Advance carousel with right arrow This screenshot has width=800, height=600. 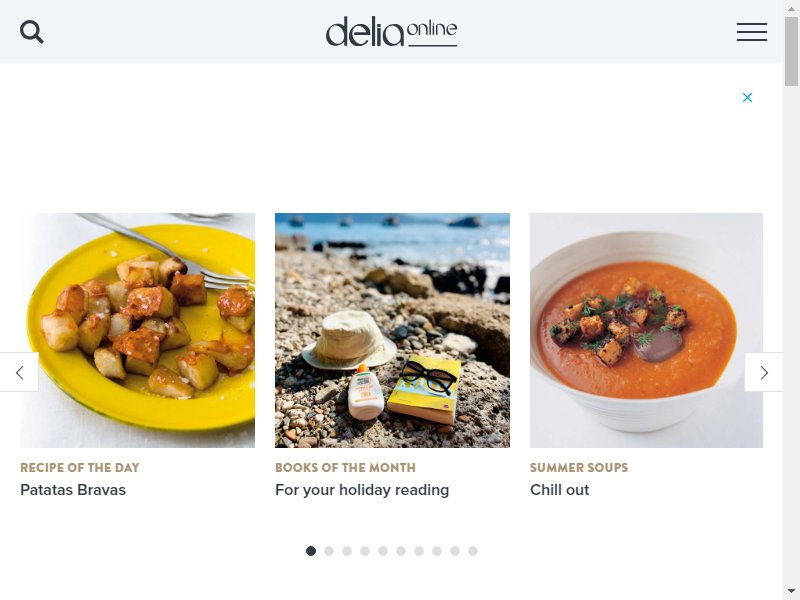pos(764,372)
